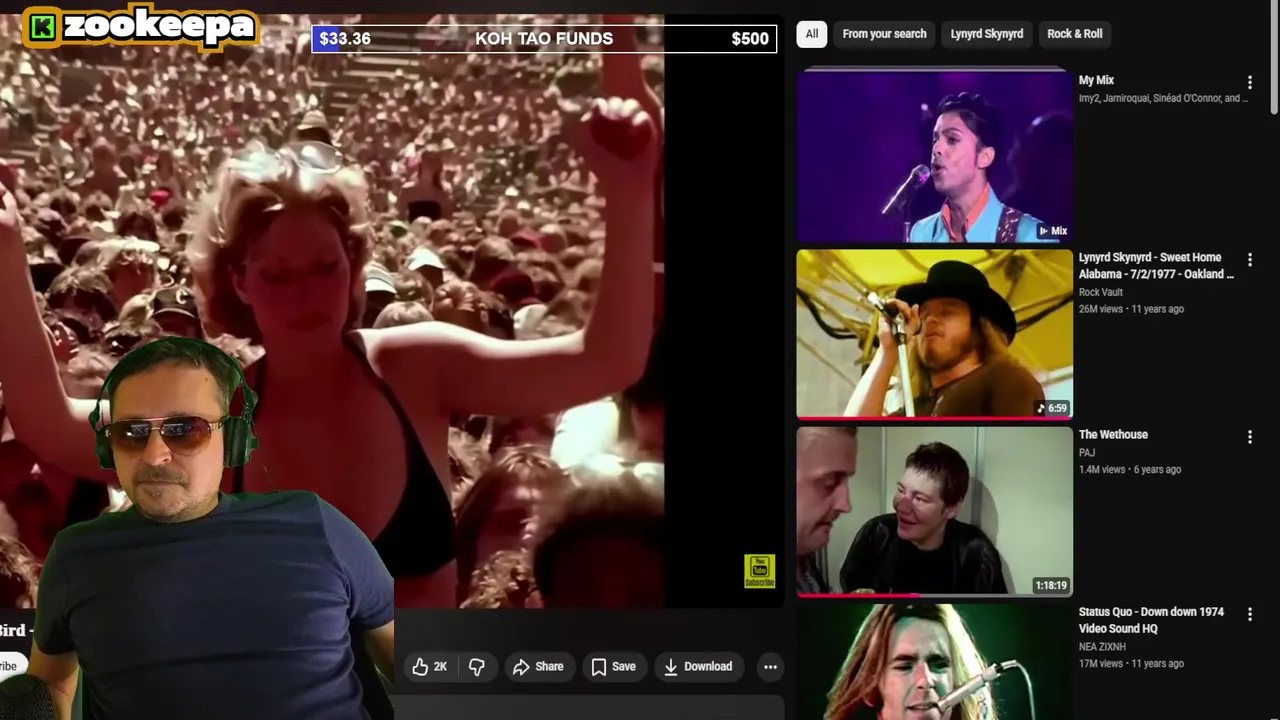Screen dimensions: 1280x720
Task: Open more actions menu under the video
Action: 770,667
